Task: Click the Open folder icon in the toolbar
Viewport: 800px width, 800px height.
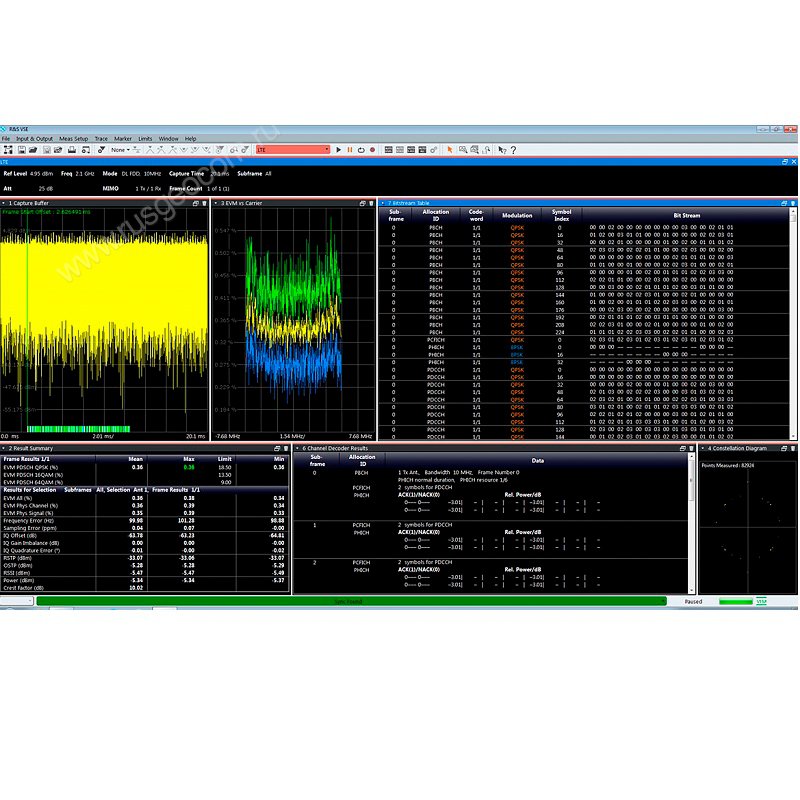Action: (33, 150)
